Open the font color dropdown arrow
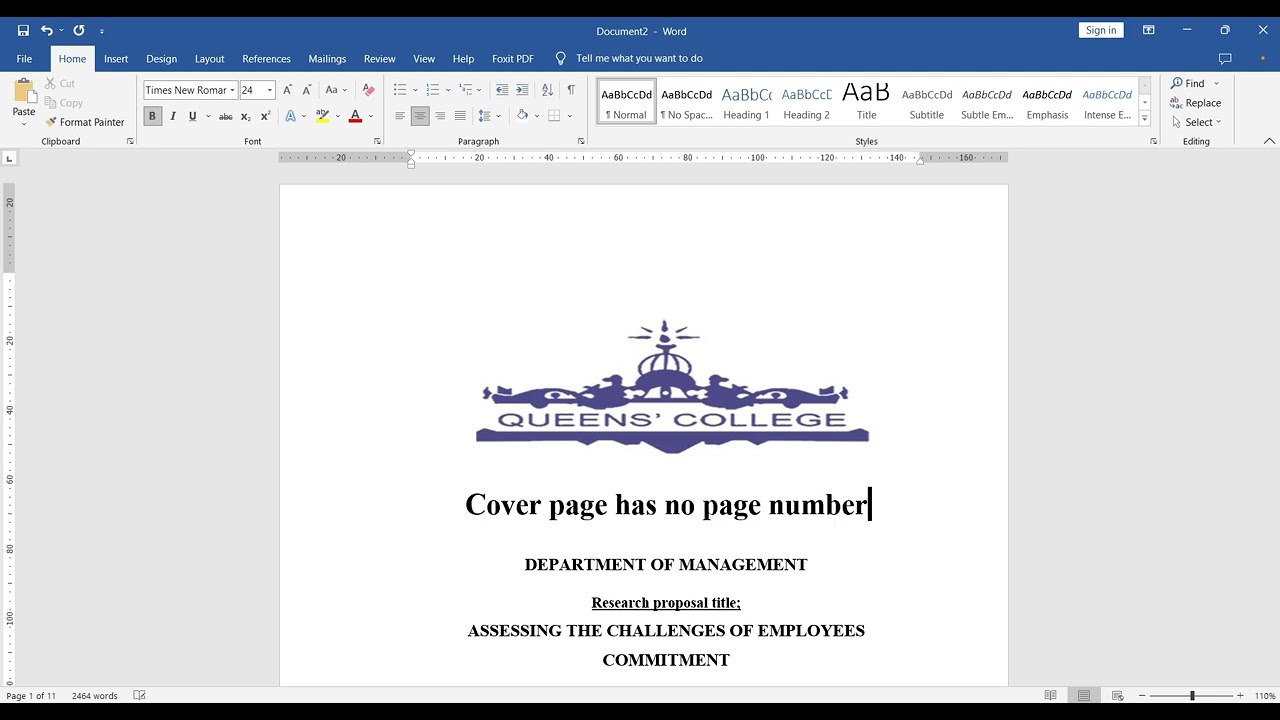The image size is (1280, 720). (x=370, y=116)
